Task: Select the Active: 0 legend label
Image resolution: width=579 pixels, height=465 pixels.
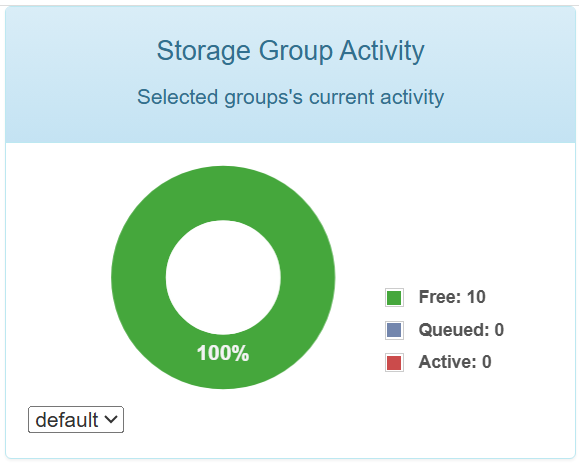Action: pyautogui.click(x=455, y=362)
